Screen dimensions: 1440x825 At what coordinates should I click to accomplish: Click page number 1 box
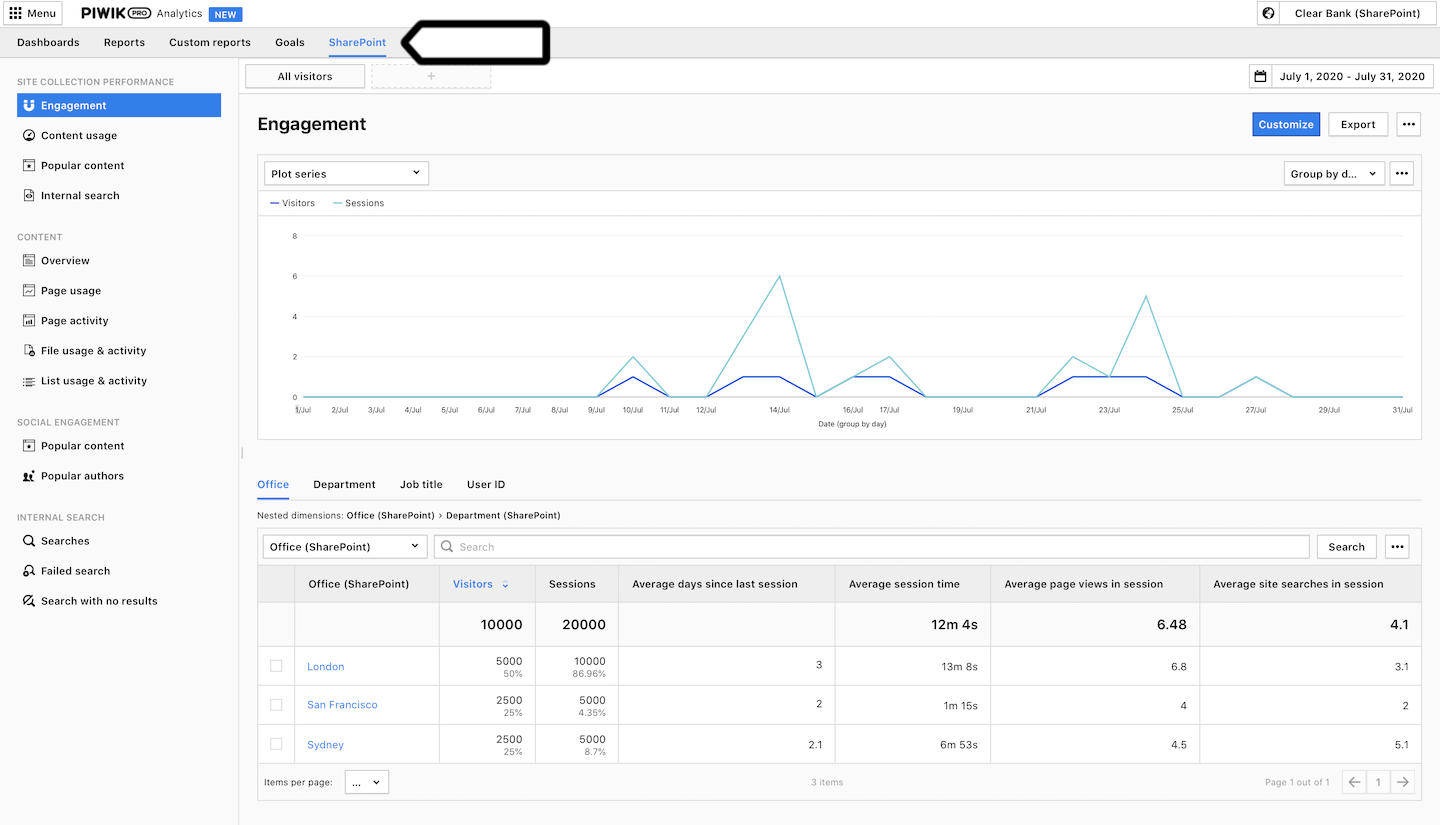tap(1378, 782)
